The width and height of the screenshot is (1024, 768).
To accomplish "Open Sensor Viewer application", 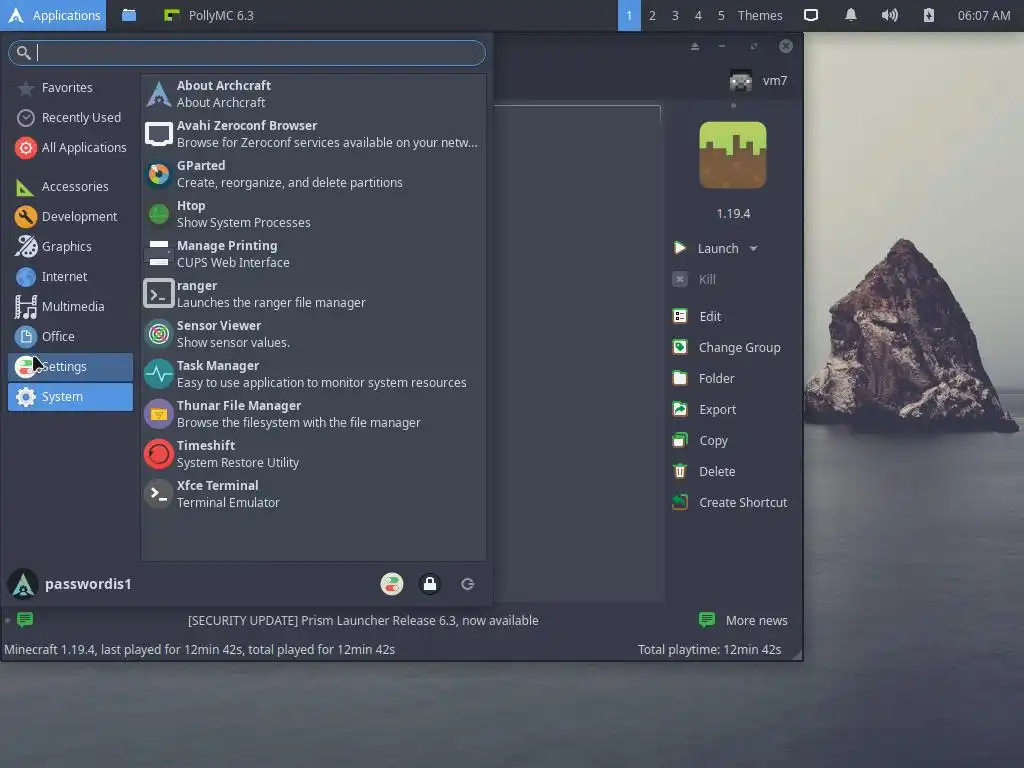I will pyautogui.click(x=313, y=334).
